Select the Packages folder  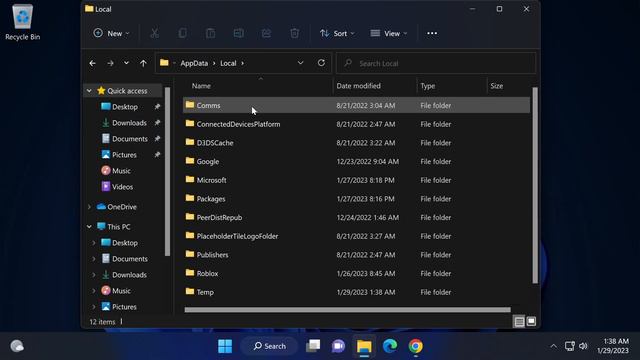coord(356,199)
